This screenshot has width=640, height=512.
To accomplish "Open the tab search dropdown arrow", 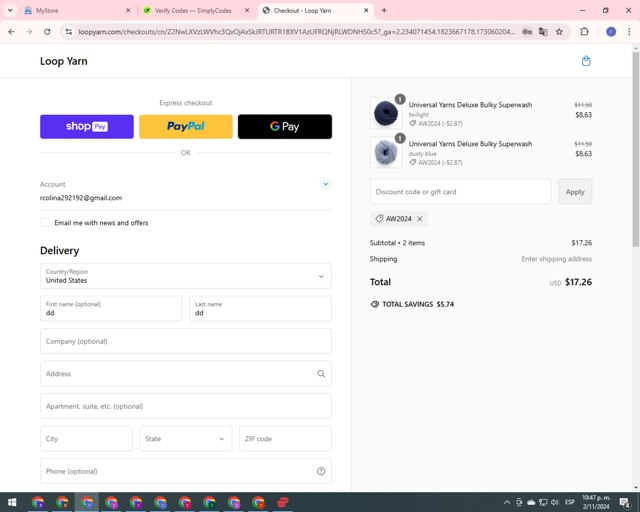I will click(10, 10).
